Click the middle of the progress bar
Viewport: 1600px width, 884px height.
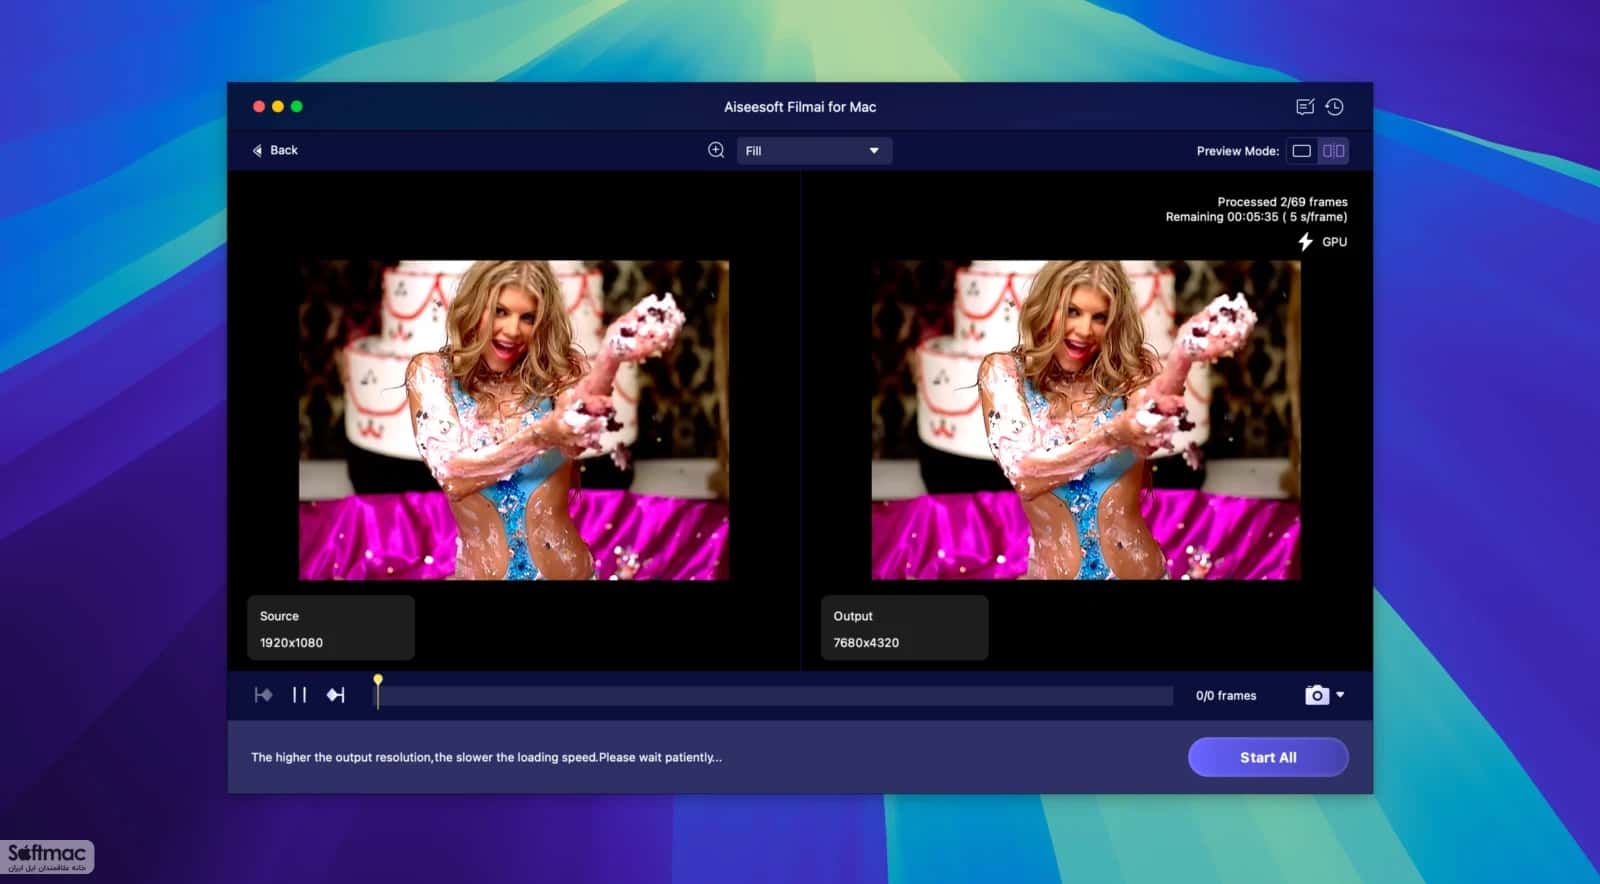tap(775, 695)
